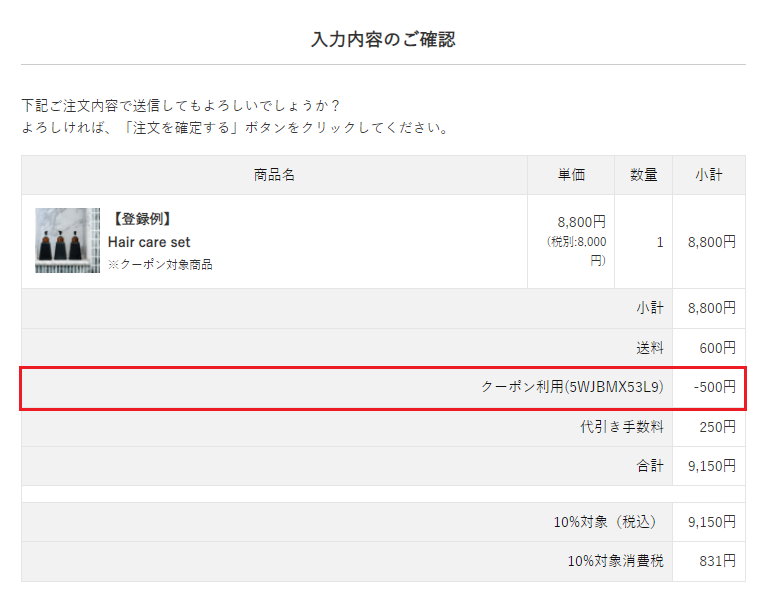Screen dimensions: 768x596
Task: Click the 250円 cash-on-delivery fee
Action: [x=718, y=427]
